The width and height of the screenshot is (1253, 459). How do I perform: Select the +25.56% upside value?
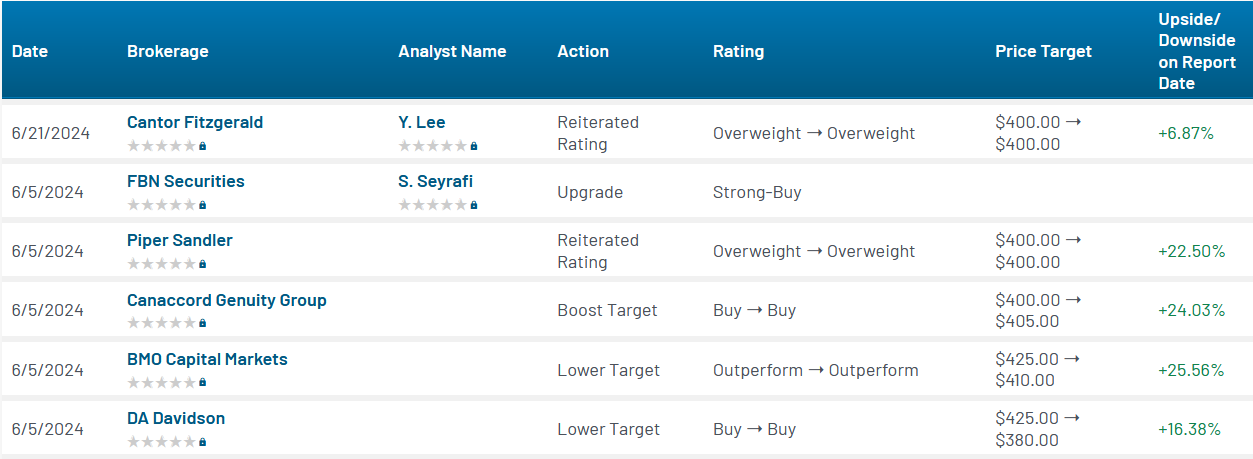click(1192, 370)
